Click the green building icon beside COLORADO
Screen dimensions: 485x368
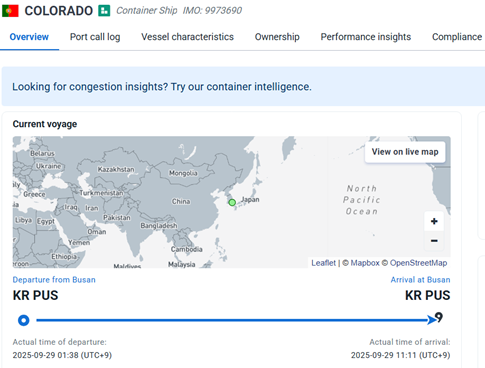(x=104, y=11)
